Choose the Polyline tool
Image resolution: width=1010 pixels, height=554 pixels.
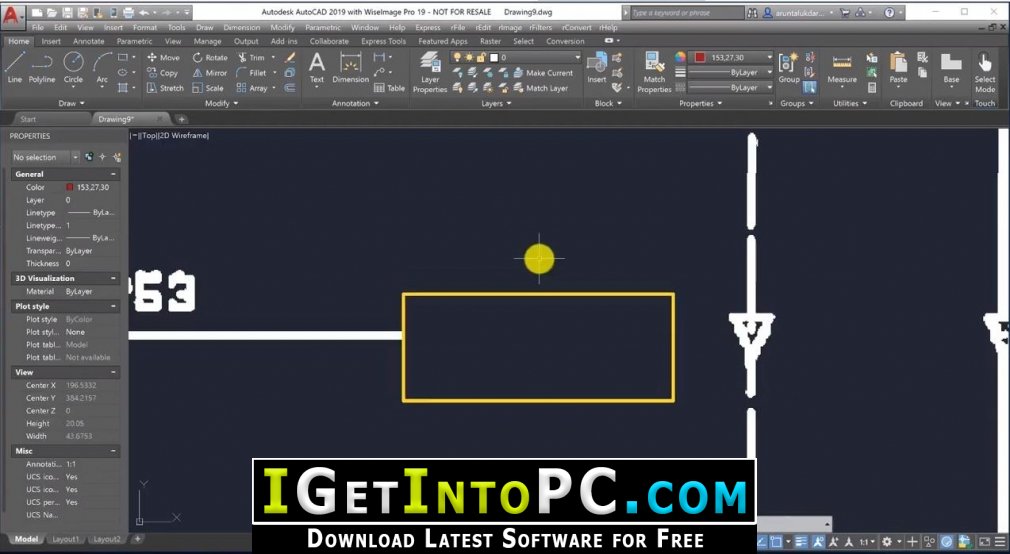[42, 68]
